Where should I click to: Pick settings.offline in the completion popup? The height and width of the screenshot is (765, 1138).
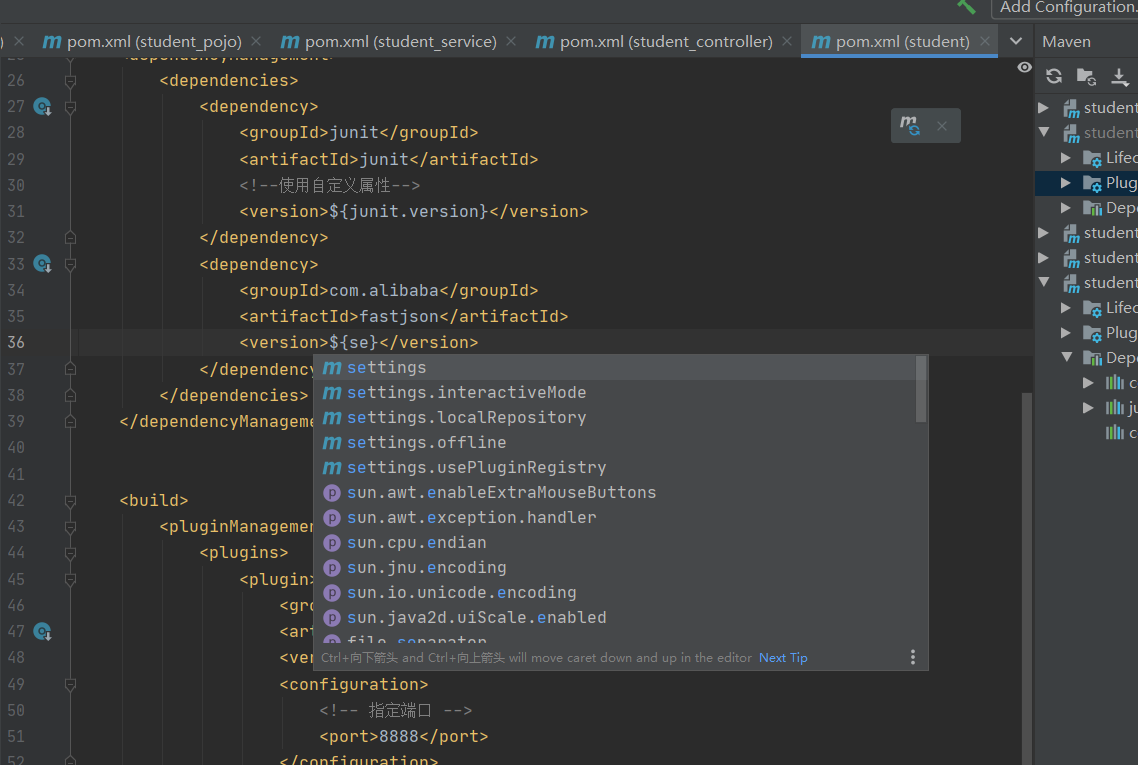(x=615, y=443)
